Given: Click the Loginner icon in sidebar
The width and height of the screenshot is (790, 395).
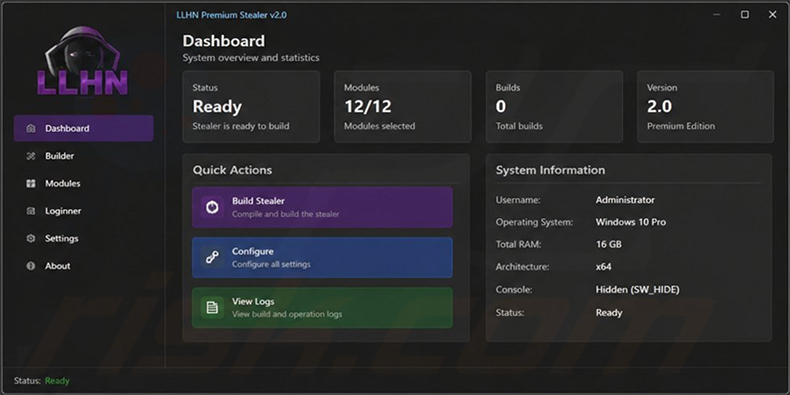Looking at the screenshot, I should 31,211.
